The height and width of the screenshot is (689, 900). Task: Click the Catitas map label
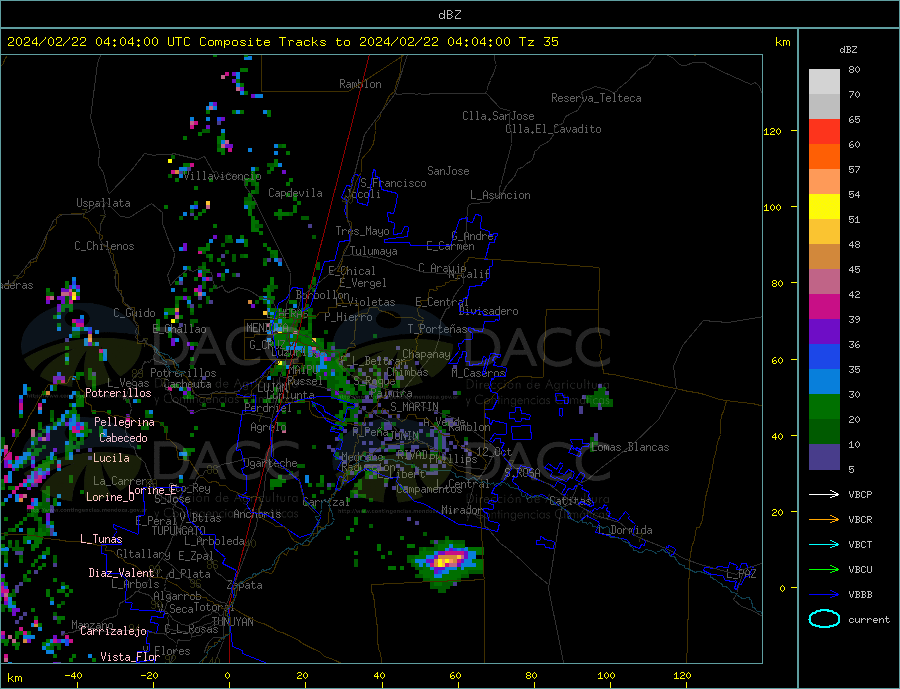(x=570, y=501)
